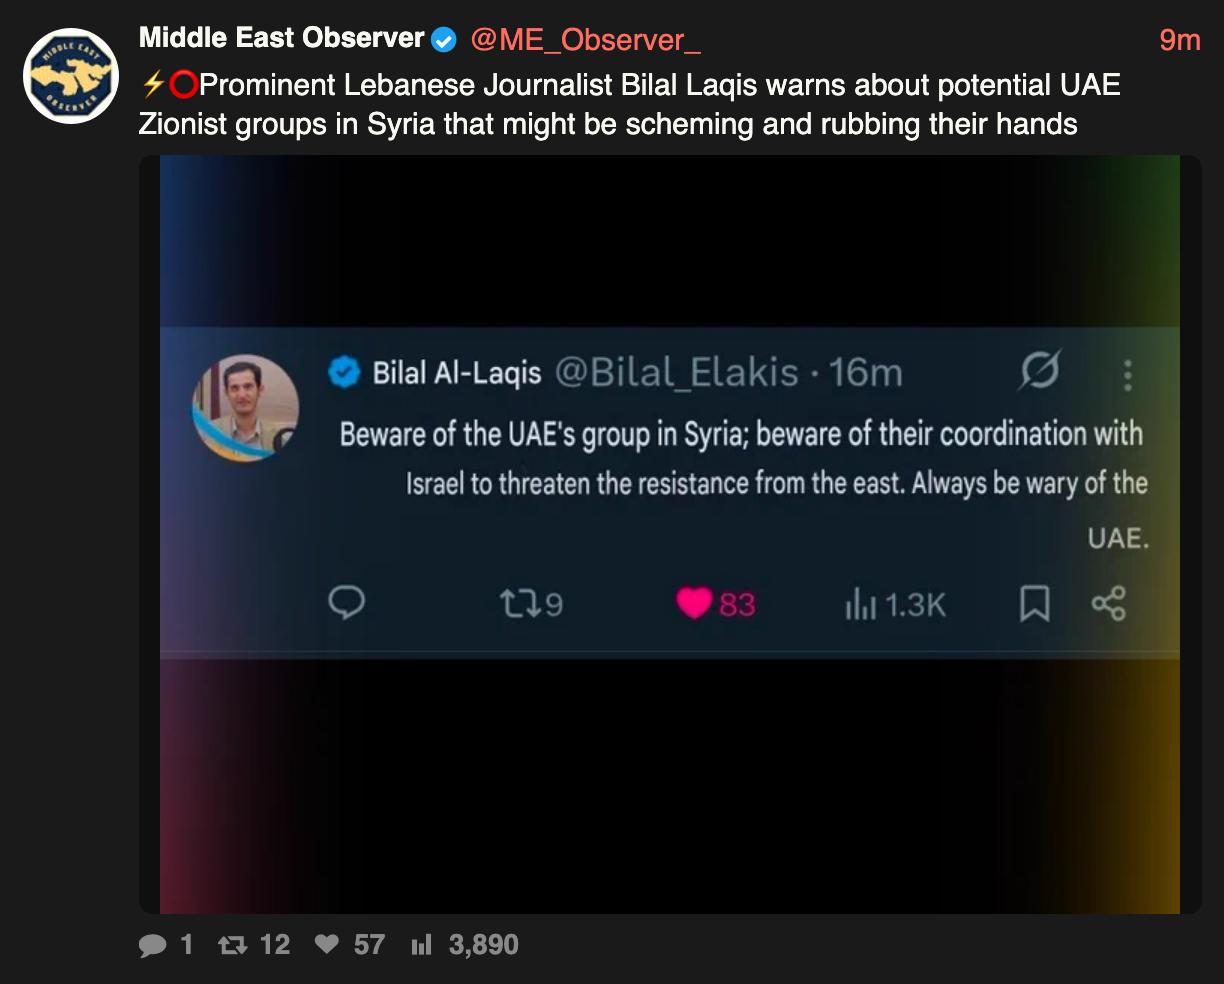Screen dimensions: 1224x984
Task: Open the @ME_Observer_ handle link
Action: (585, 40)
